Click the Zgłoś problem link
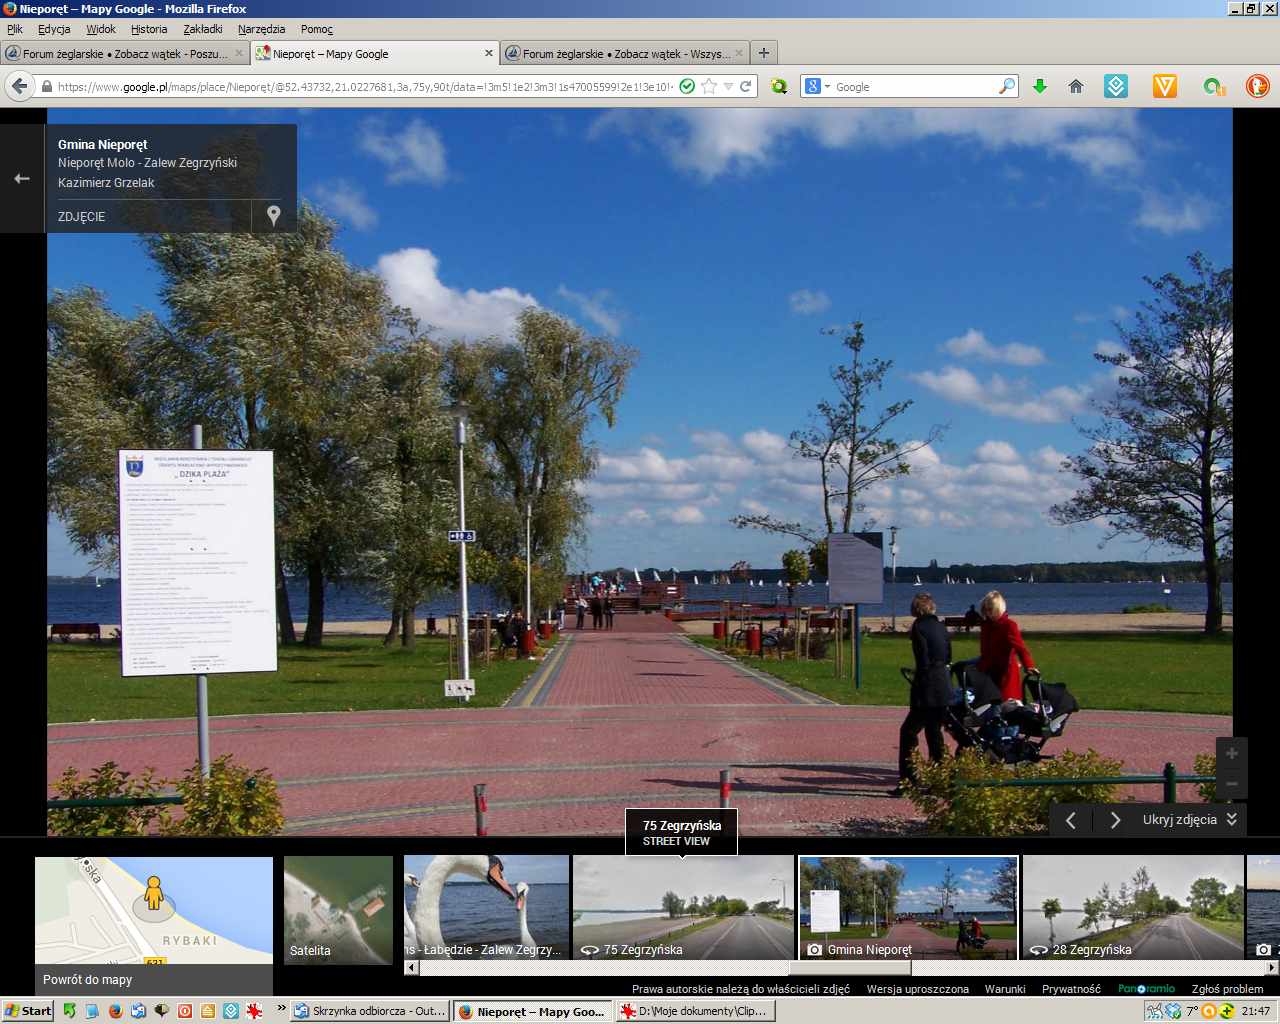1280x1024 pixels. click(x=1227, y=989)
